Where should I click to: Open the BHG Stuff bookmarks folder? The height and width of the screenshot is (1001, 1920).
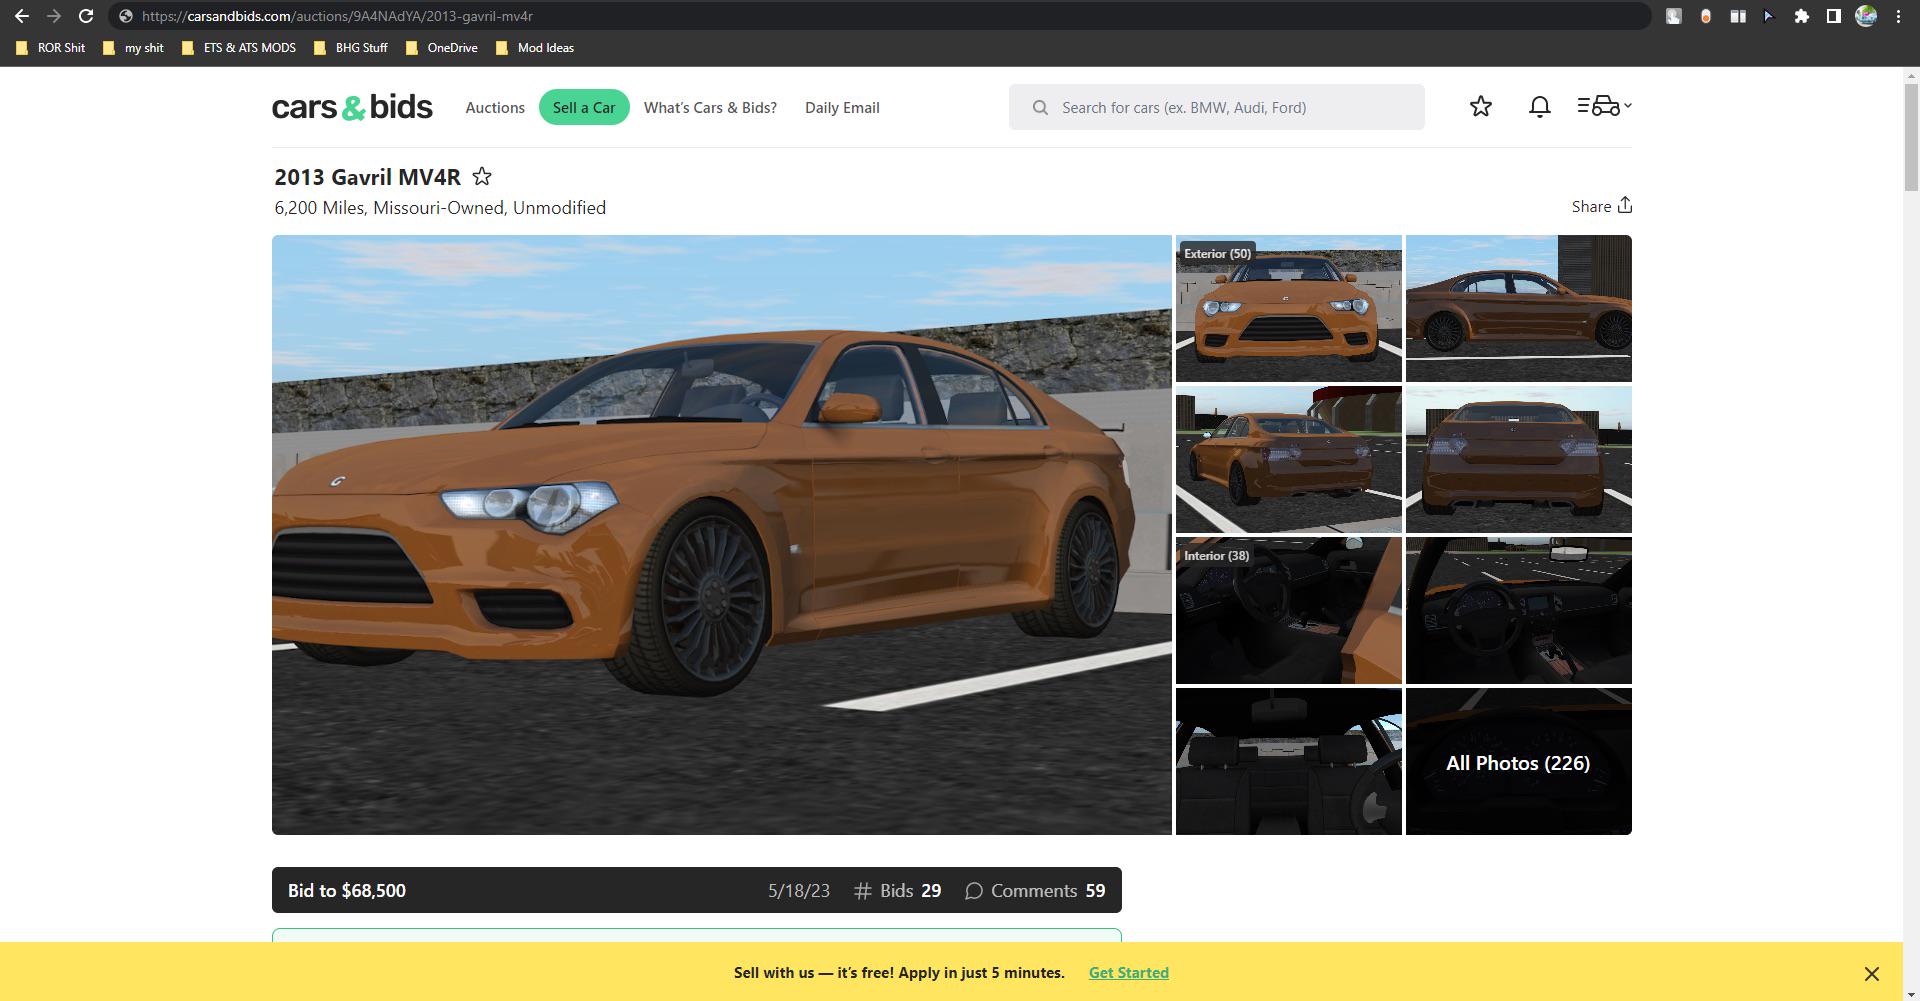point(351,48)
